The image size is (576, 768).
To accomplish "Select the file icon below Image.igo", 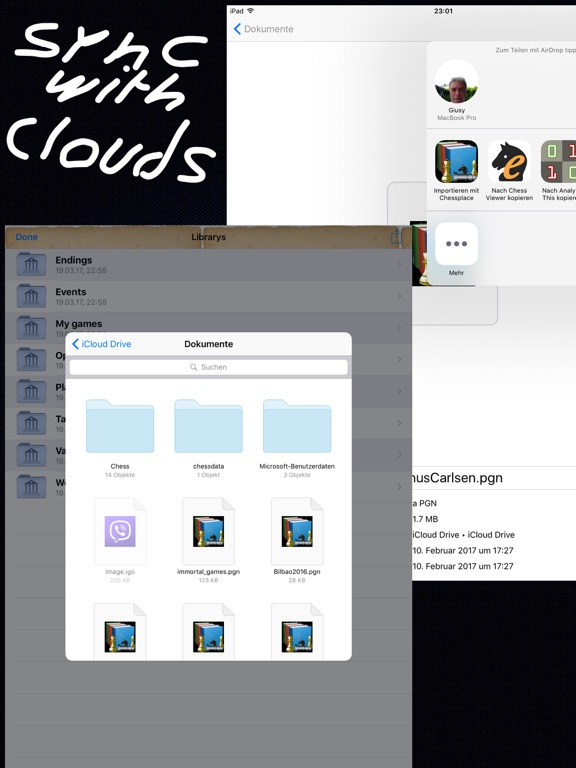I will pyautogui.click(x=120, y=632).
